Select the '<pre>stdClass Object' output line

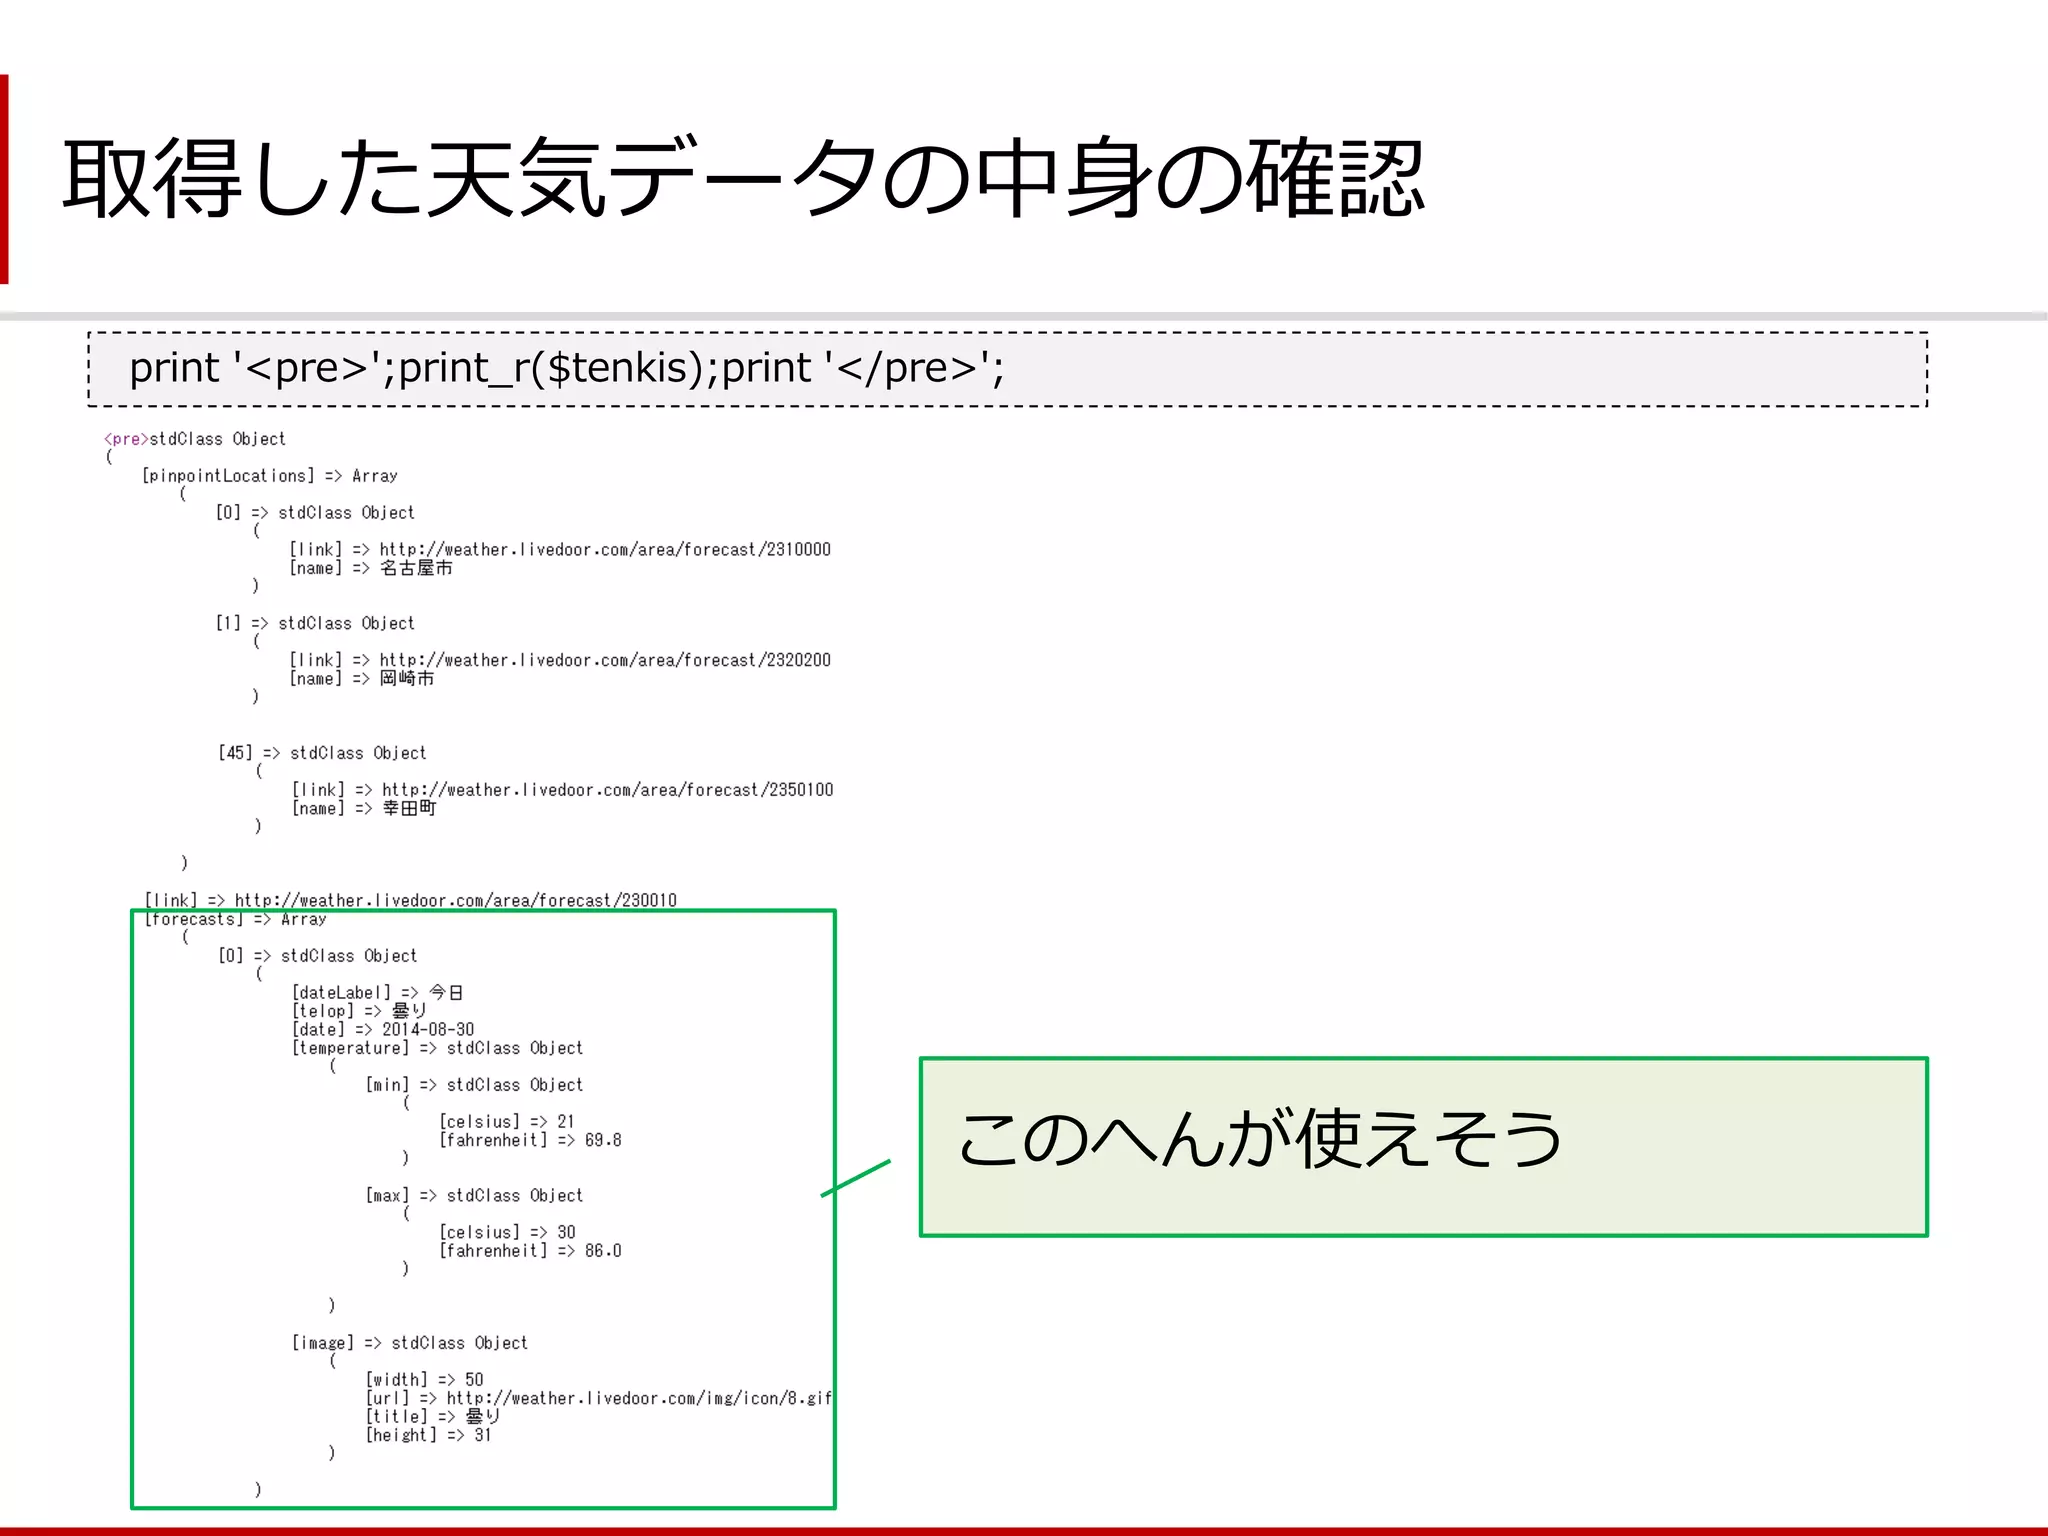pos(195,439)
